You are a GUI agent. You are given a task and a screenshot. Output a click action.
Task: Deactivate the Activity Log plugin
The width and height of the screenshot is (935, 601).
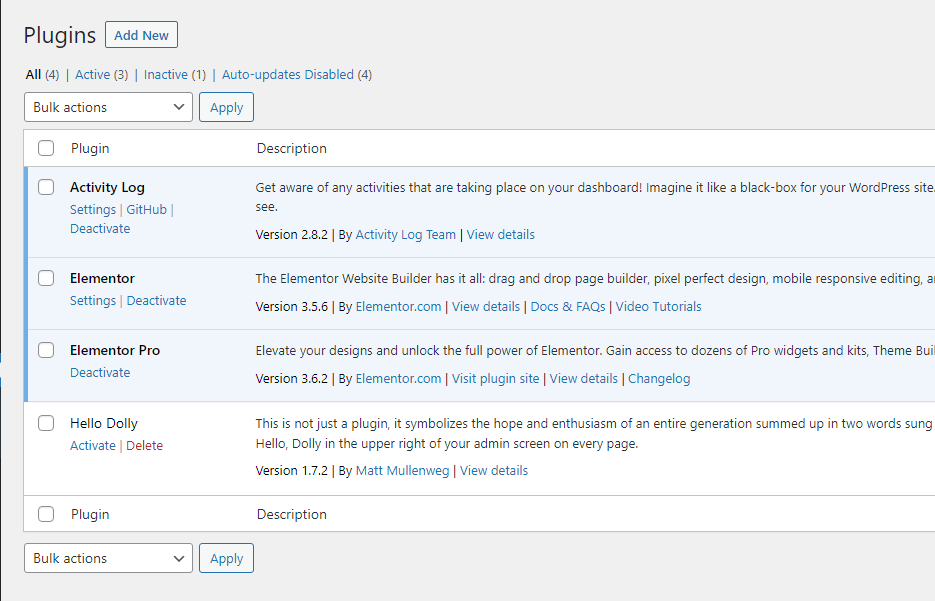coord(100,229)
